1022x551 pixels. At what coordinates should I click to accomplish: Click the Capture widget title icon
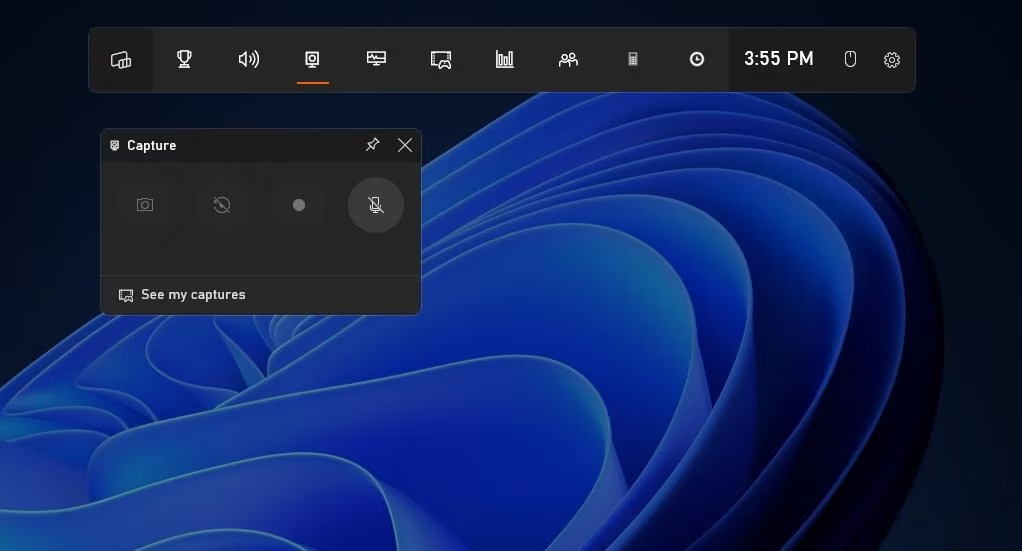click(115, 145)
